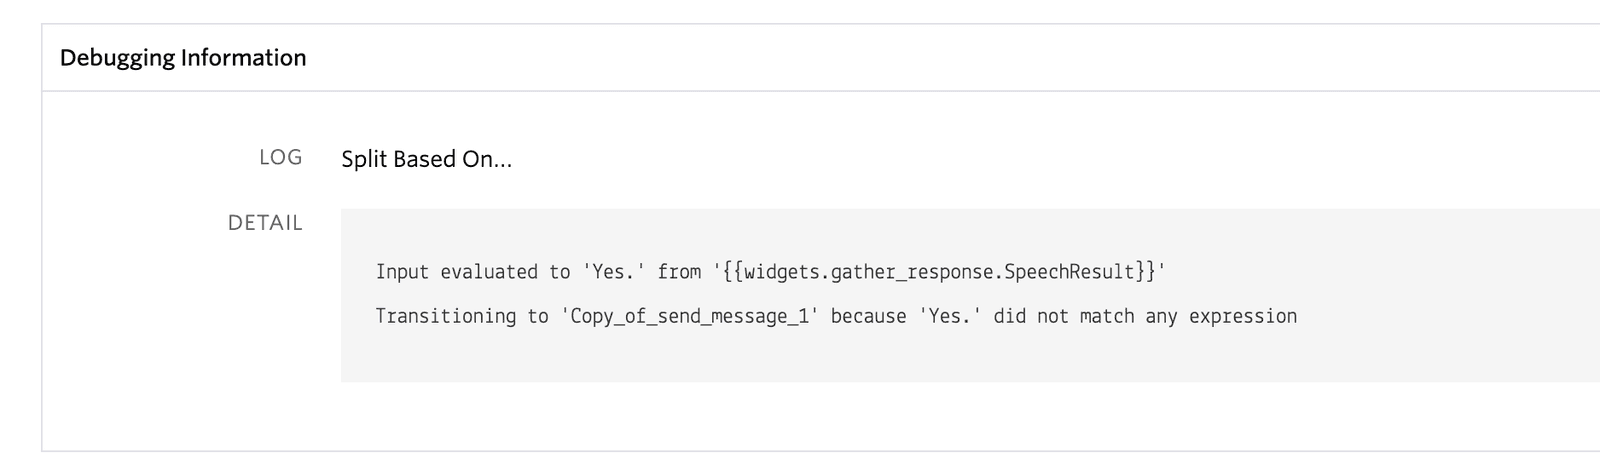Click the 'Copy_of_send_message_1' widget name
This screenshot has height=470, width=1600.
[689, 316]
